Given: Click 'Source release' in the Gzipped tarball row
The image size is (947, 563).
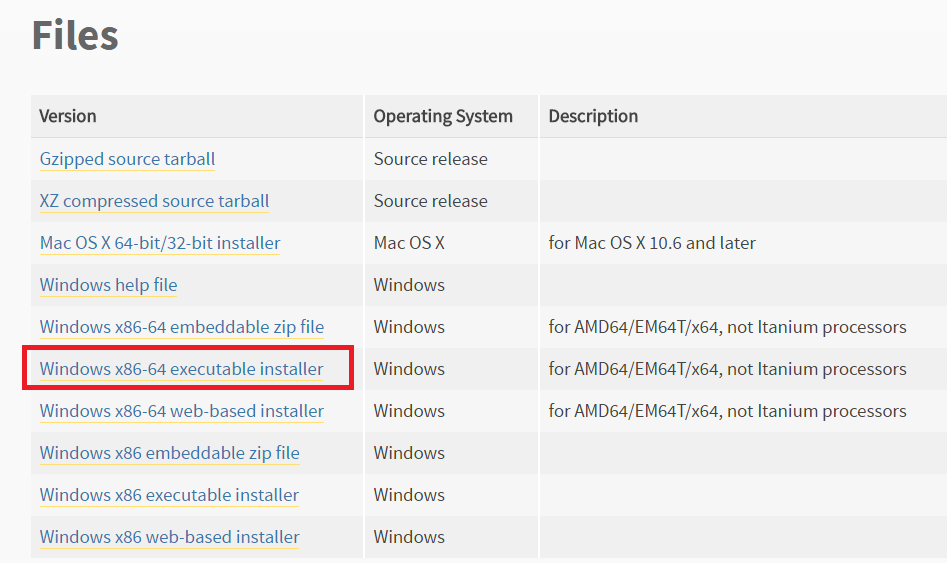Looking at the screenshot, I should (x=430, y=159).
